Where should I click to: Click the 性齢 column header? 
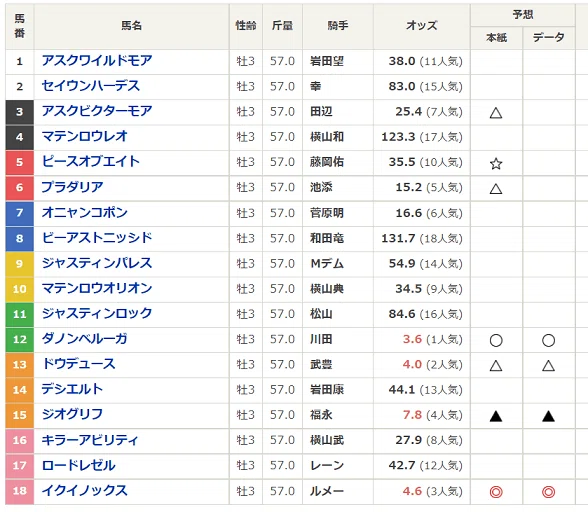tap(246, 26)
